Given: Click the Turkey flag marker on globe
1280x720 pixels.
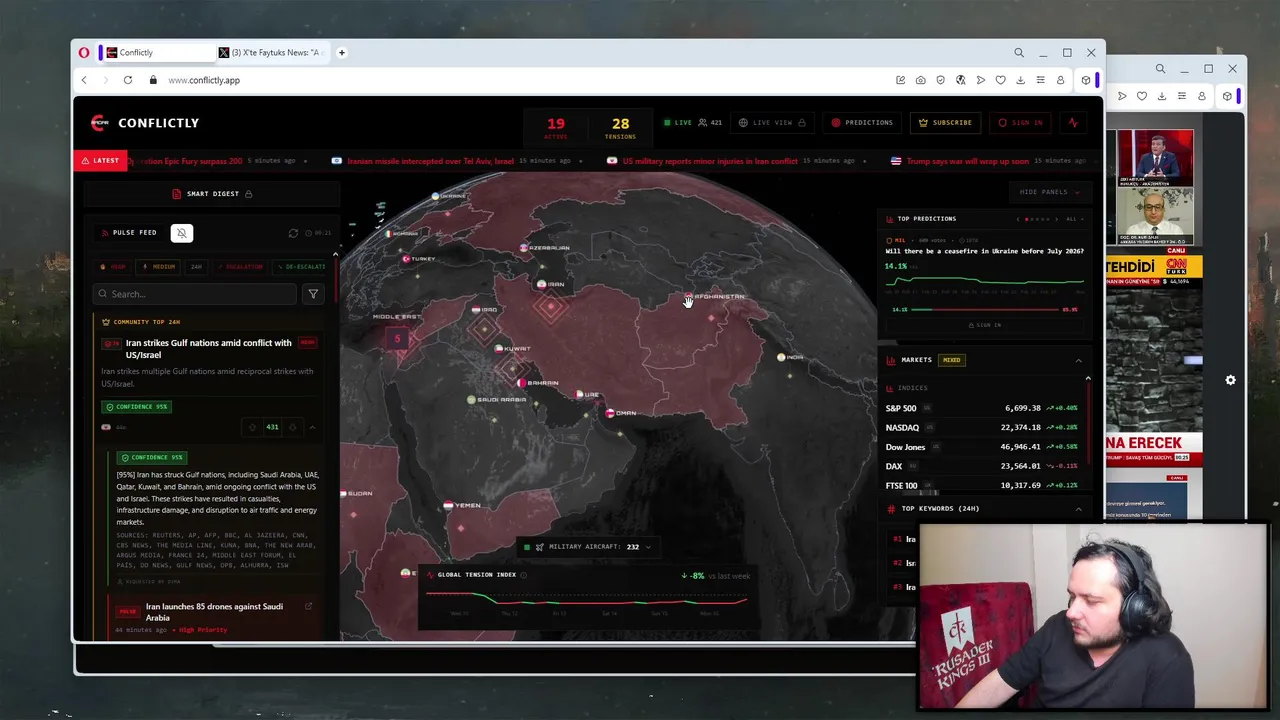Looking at the screenshot, I should pyautogui.click(x=406, y=259).
